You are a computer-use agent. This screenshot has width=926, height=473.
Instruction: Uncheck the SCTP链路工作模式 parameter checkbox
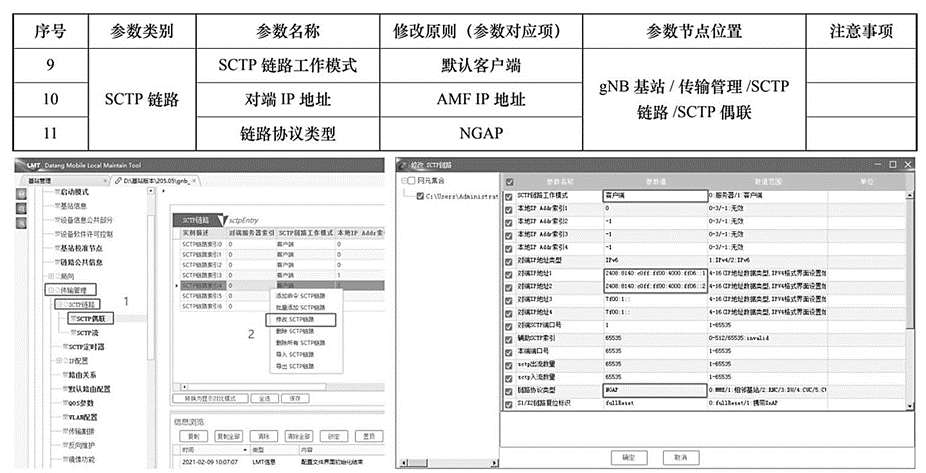[x=508, y=195]
